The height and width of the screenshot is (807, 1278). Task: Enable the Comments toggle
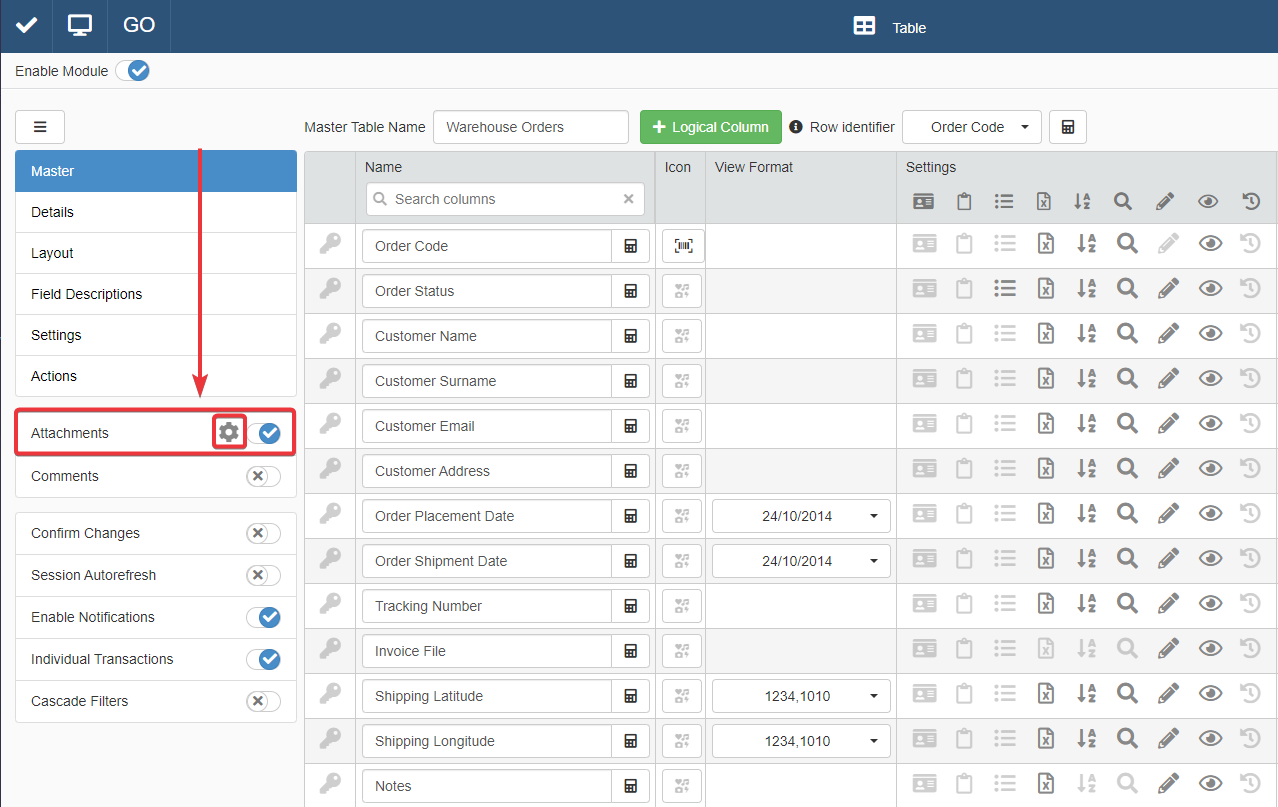click(x=263, y=476)
